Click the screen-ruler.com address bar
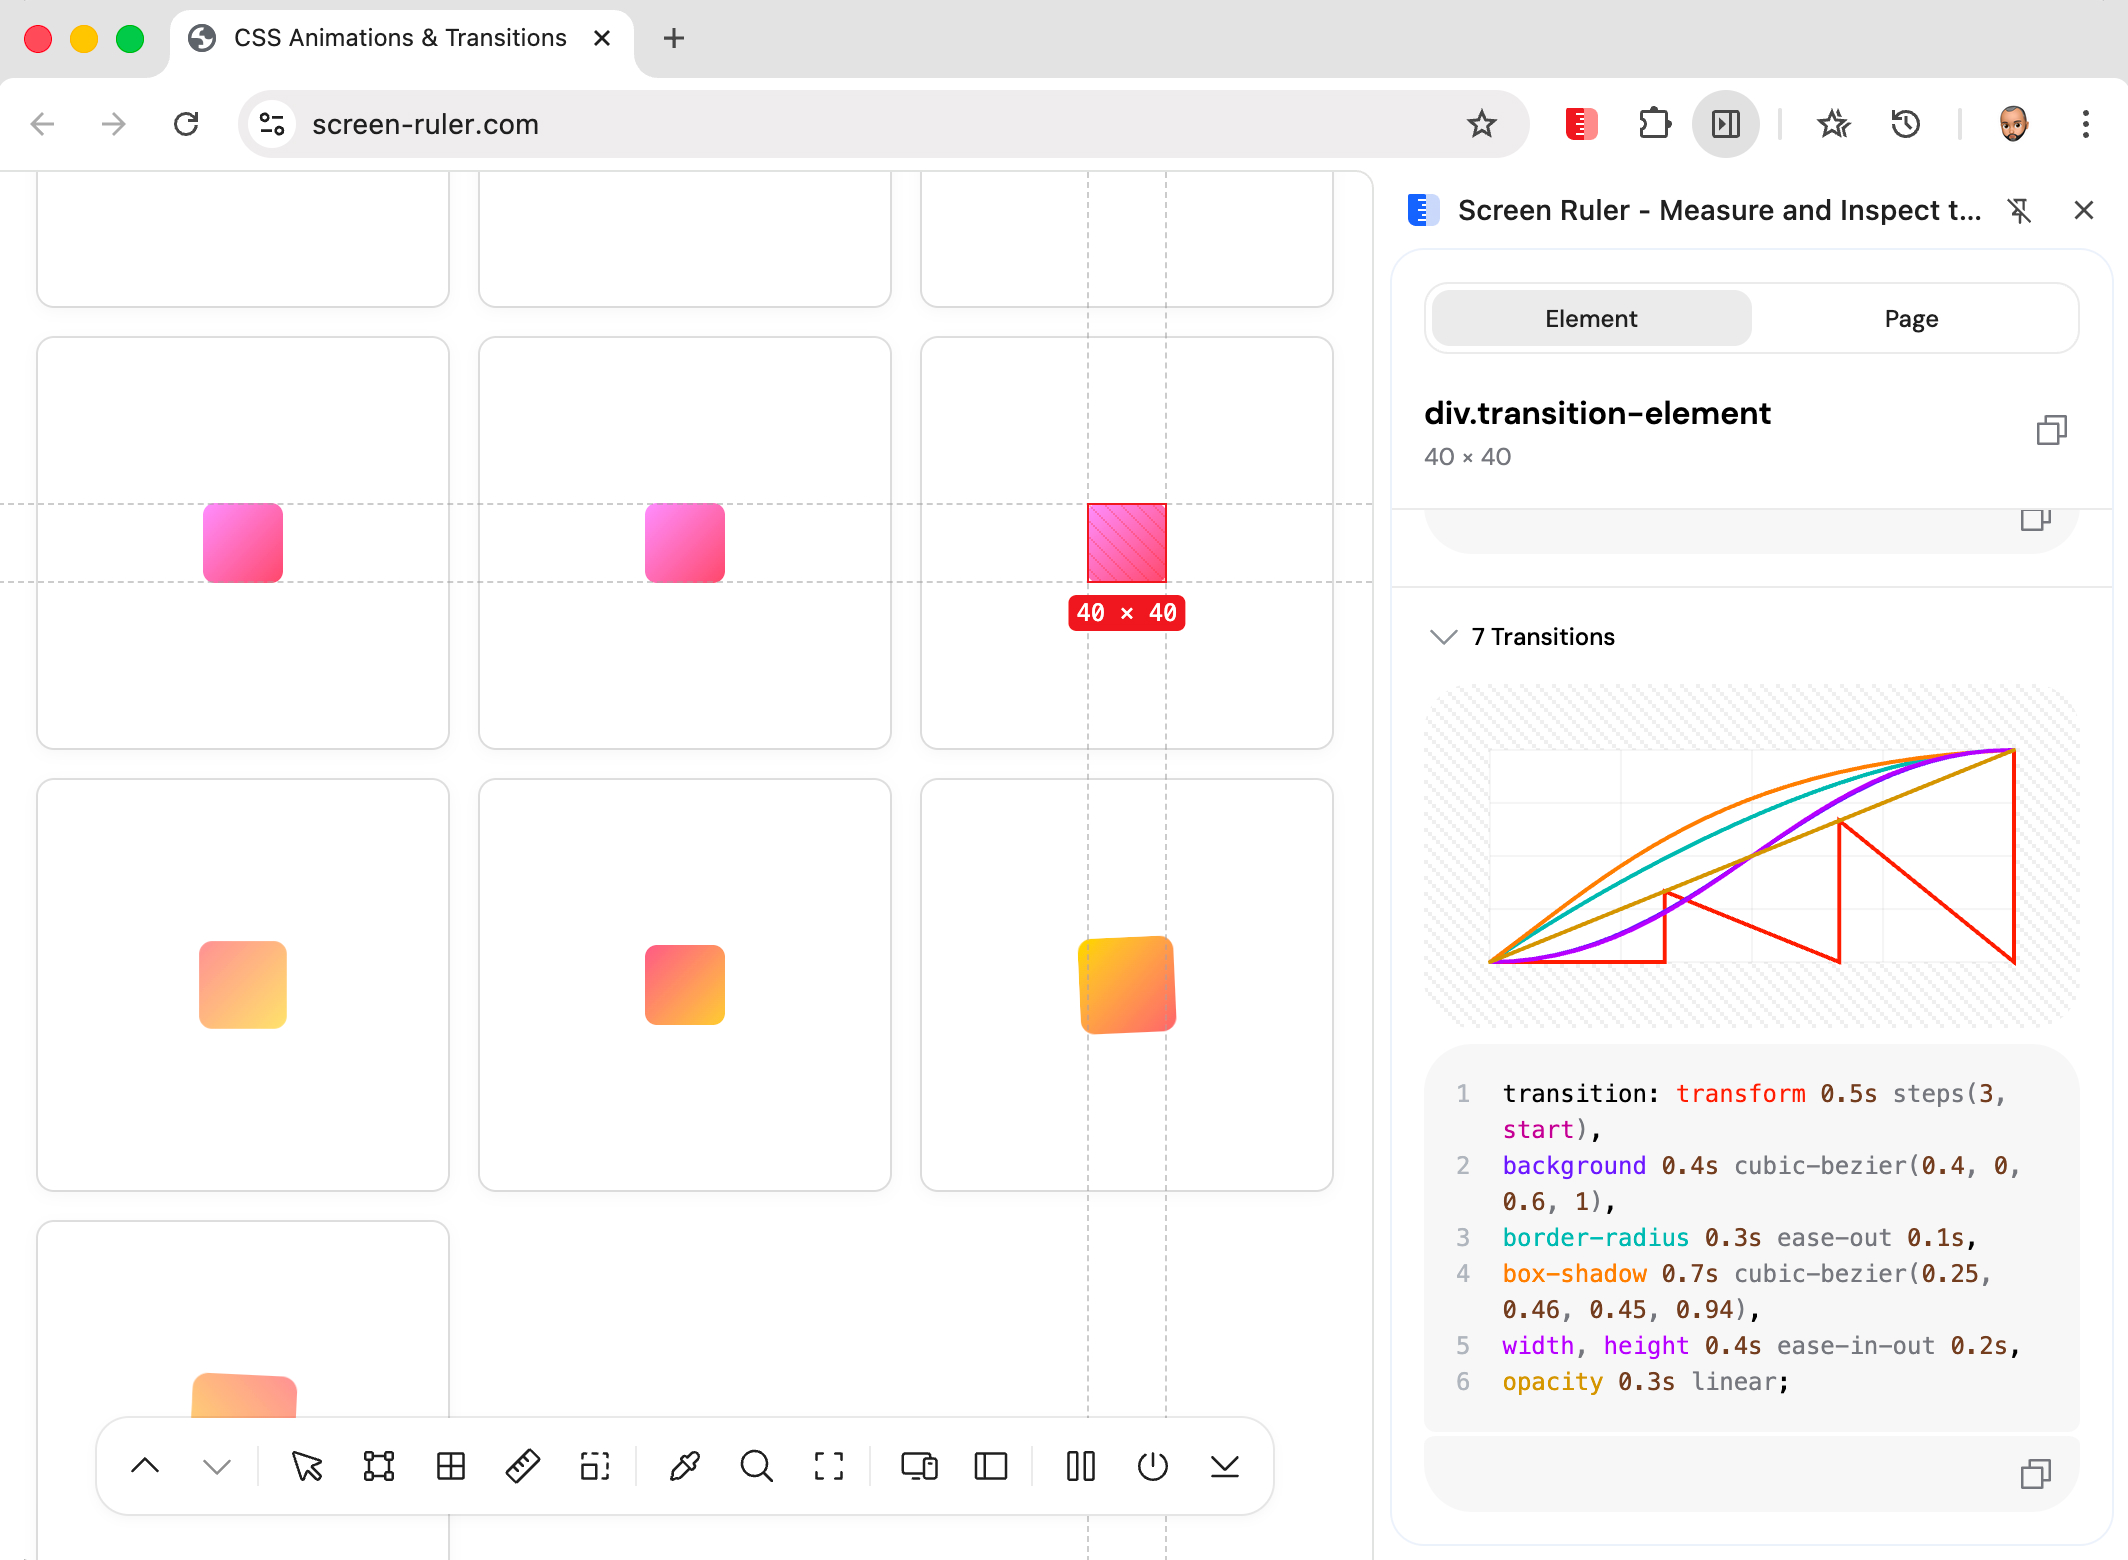The width and height of the screenshot is (2128, 1560). click(884, 124)
